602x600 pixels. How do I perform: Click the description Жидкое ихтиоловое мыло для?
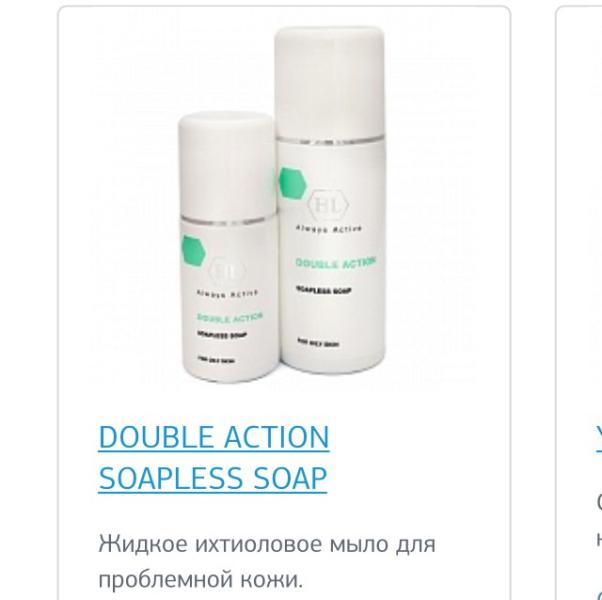[267, 544]
